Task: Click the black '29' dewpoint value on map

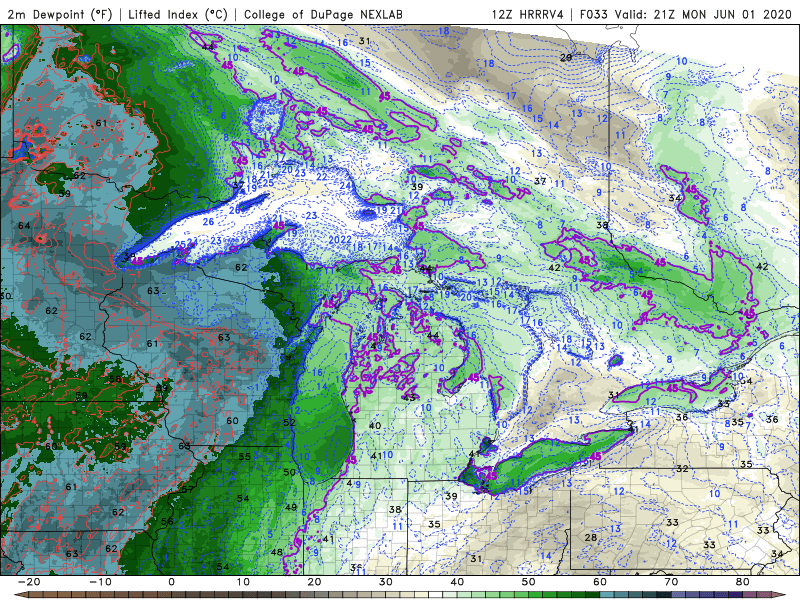Action: pyautogui.click(x=566, y=57)
